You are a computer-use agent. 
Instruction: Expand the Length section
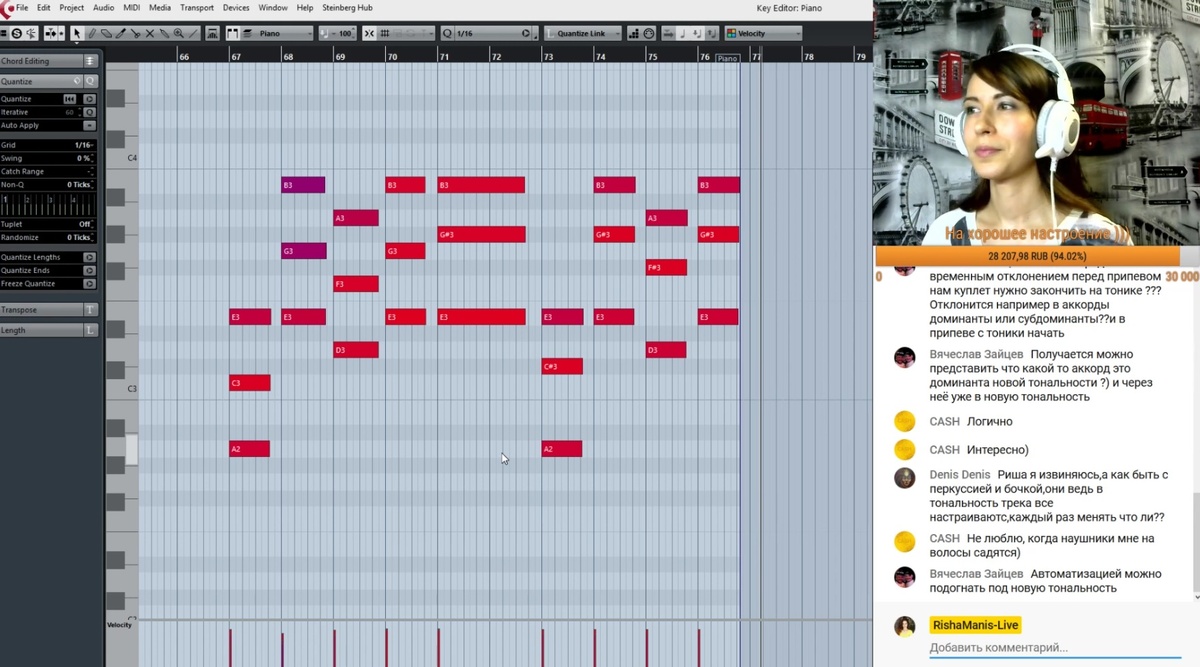click(x=49, y=330)
